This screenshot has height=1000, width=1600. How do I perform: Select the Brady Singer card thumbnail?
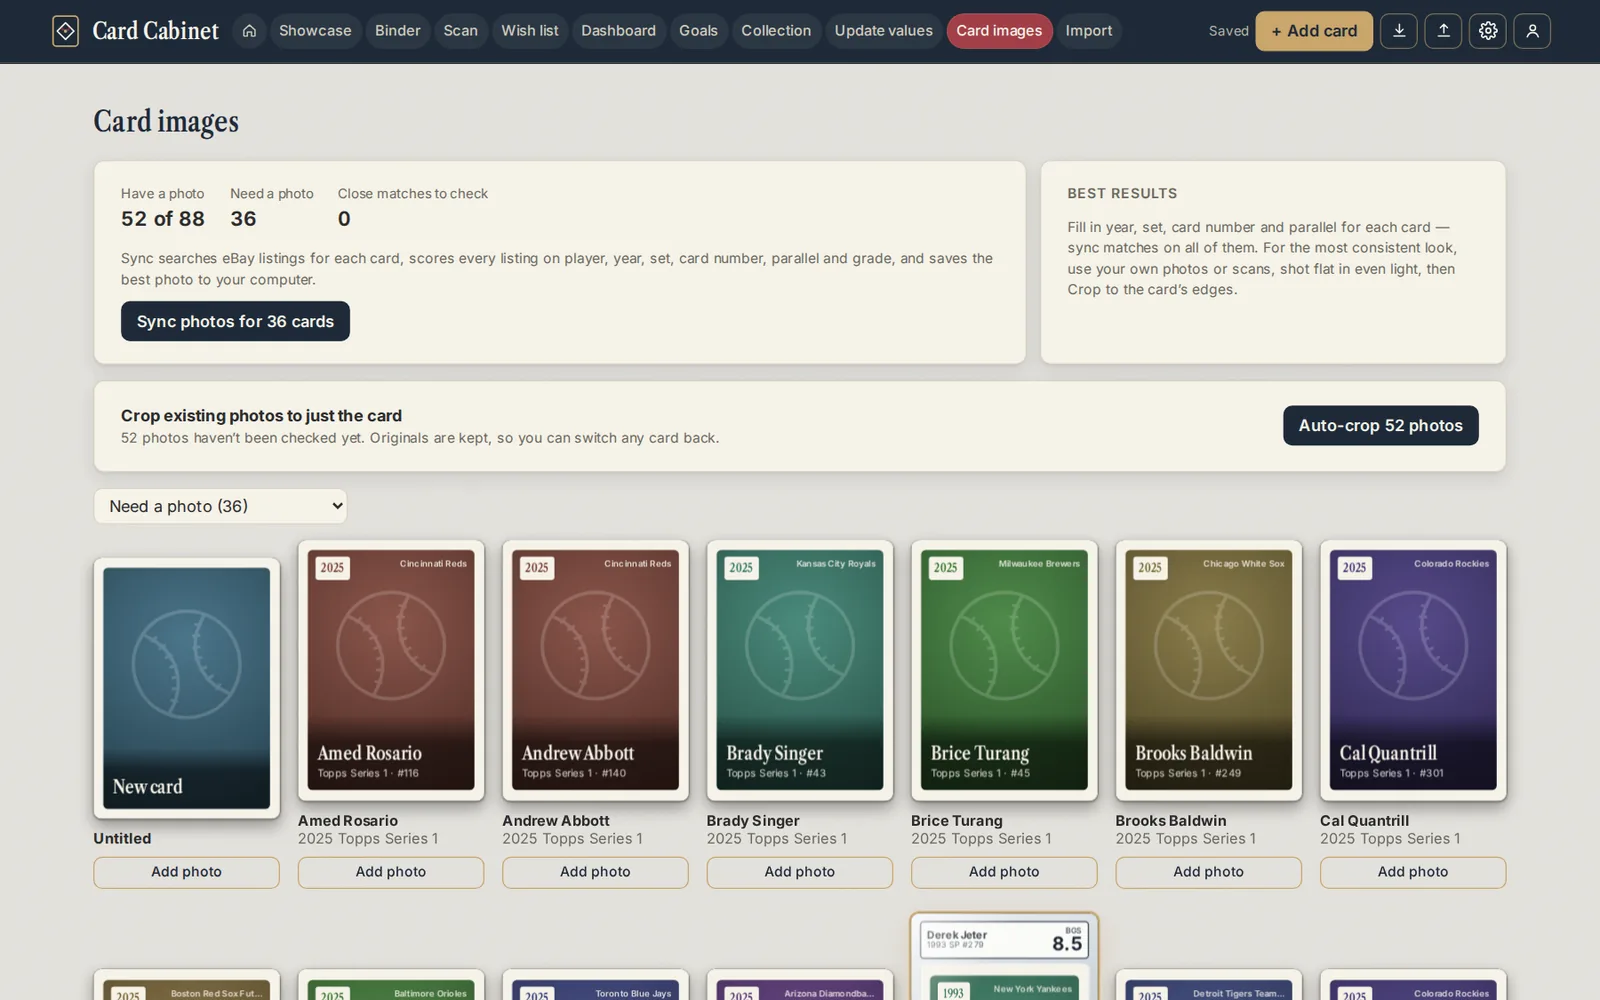click(800, 670)
